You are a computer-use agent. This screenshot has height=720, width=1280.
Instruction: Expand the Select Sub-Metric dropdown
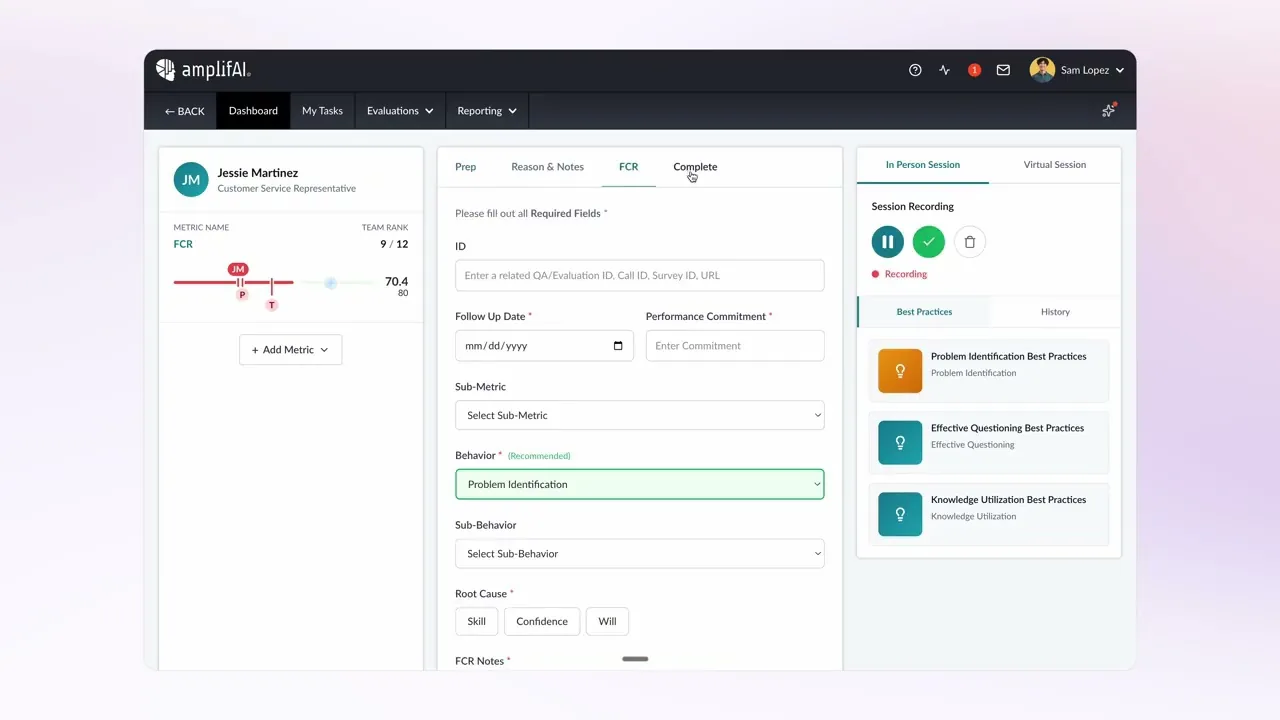[640, 415]
